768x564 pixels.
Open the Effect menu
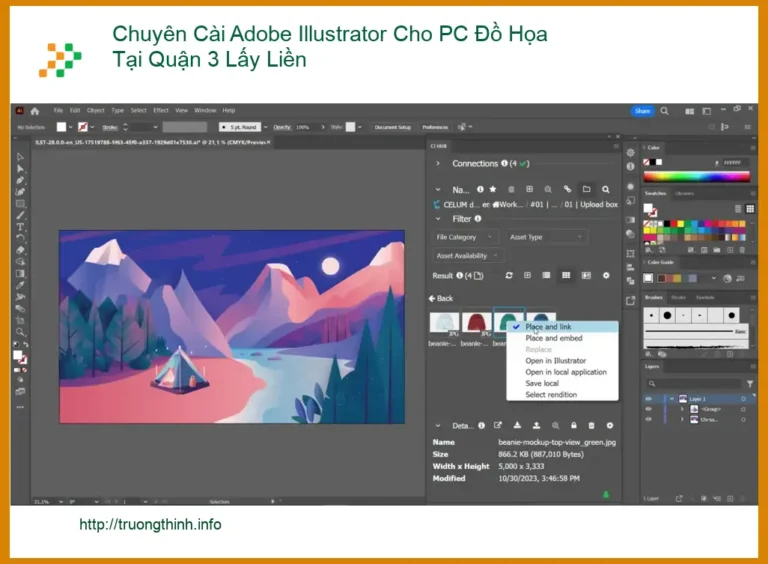coord(161,111)
